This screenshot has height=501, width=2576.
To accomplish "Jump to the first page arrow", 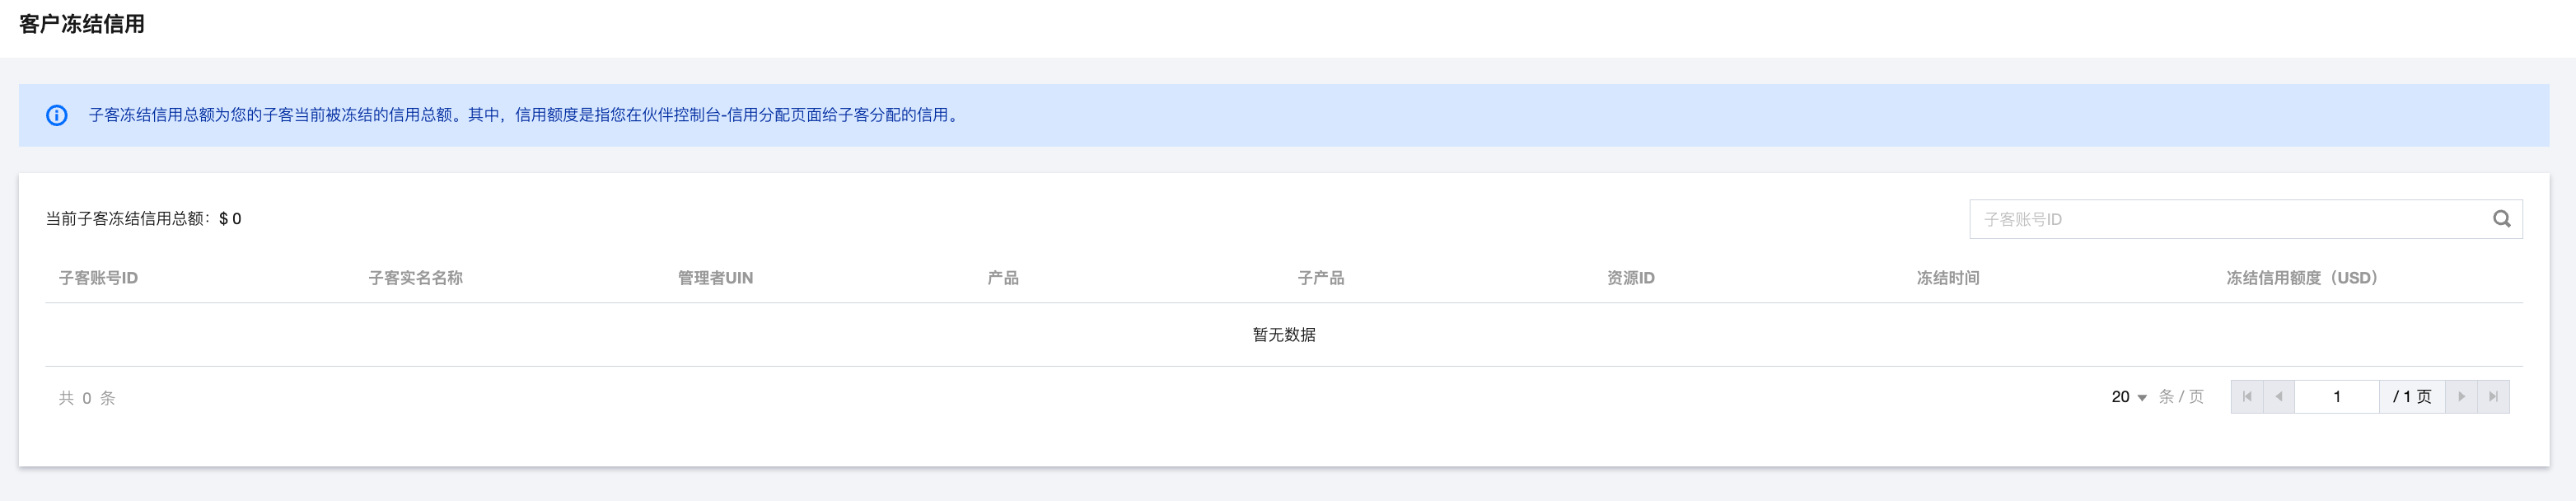I will coord(2247,397).
